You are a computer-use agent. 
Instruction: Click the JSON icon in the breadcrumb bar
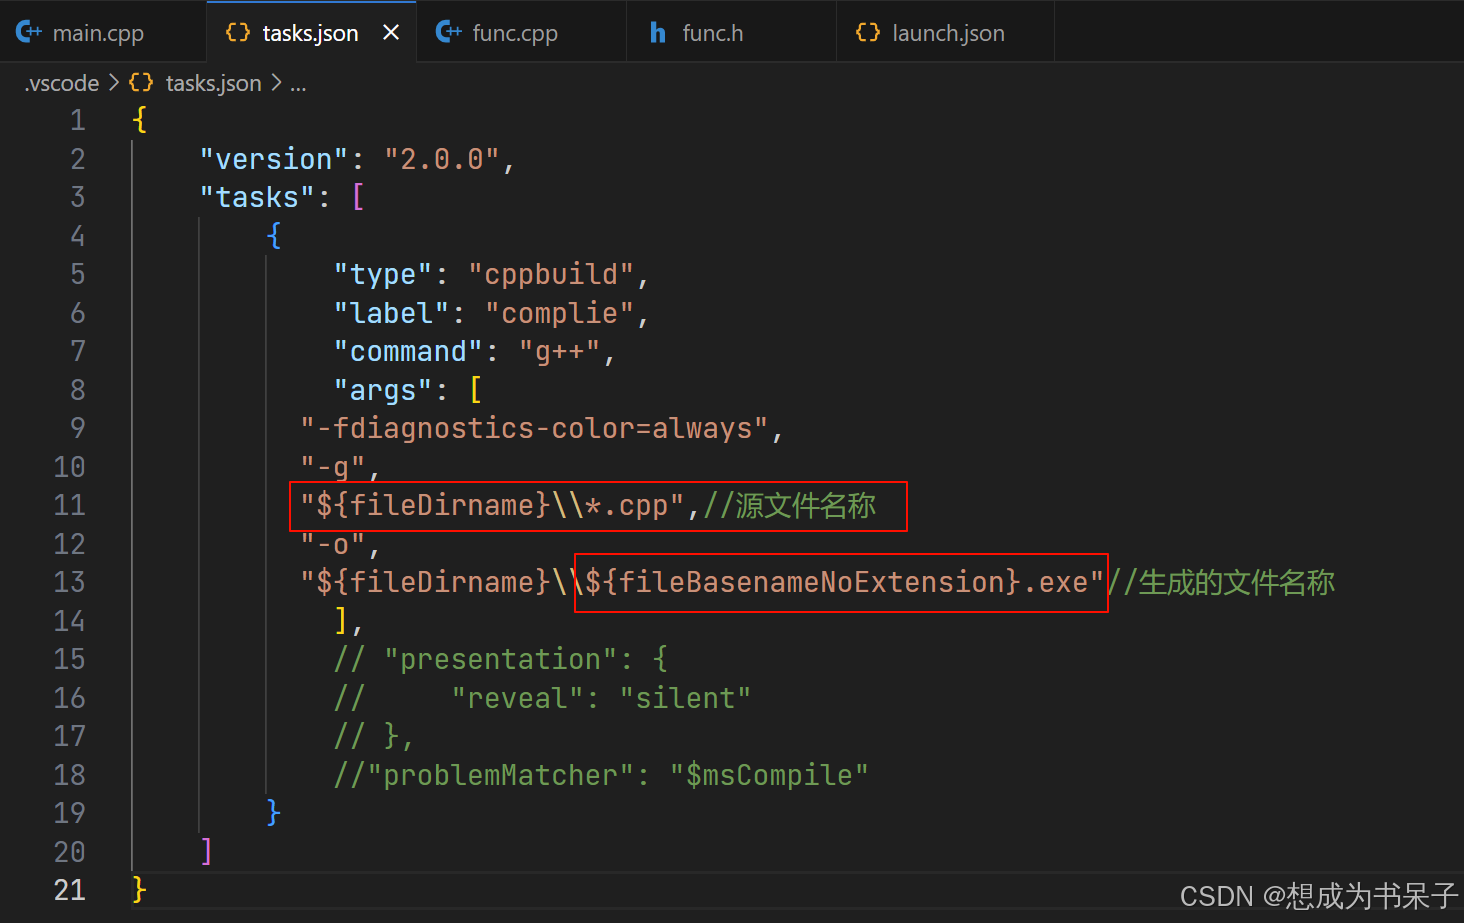point(140,82)
